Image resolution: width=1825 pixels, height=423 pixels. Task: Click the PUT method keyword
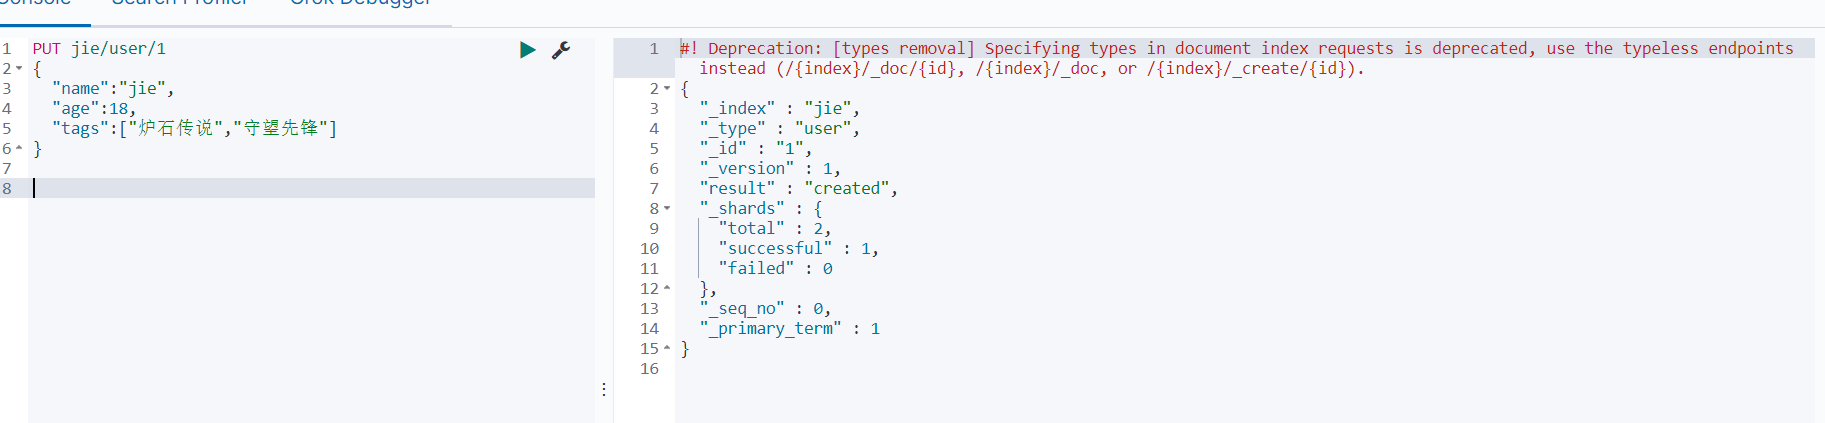(x=47, y=48)
